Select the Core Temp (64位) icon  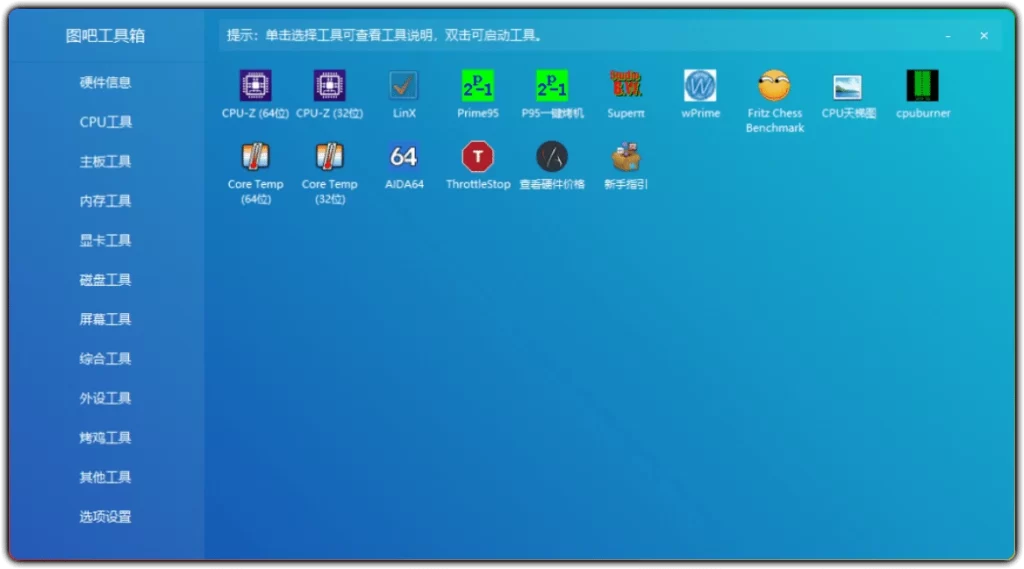(x=255, y=157)
